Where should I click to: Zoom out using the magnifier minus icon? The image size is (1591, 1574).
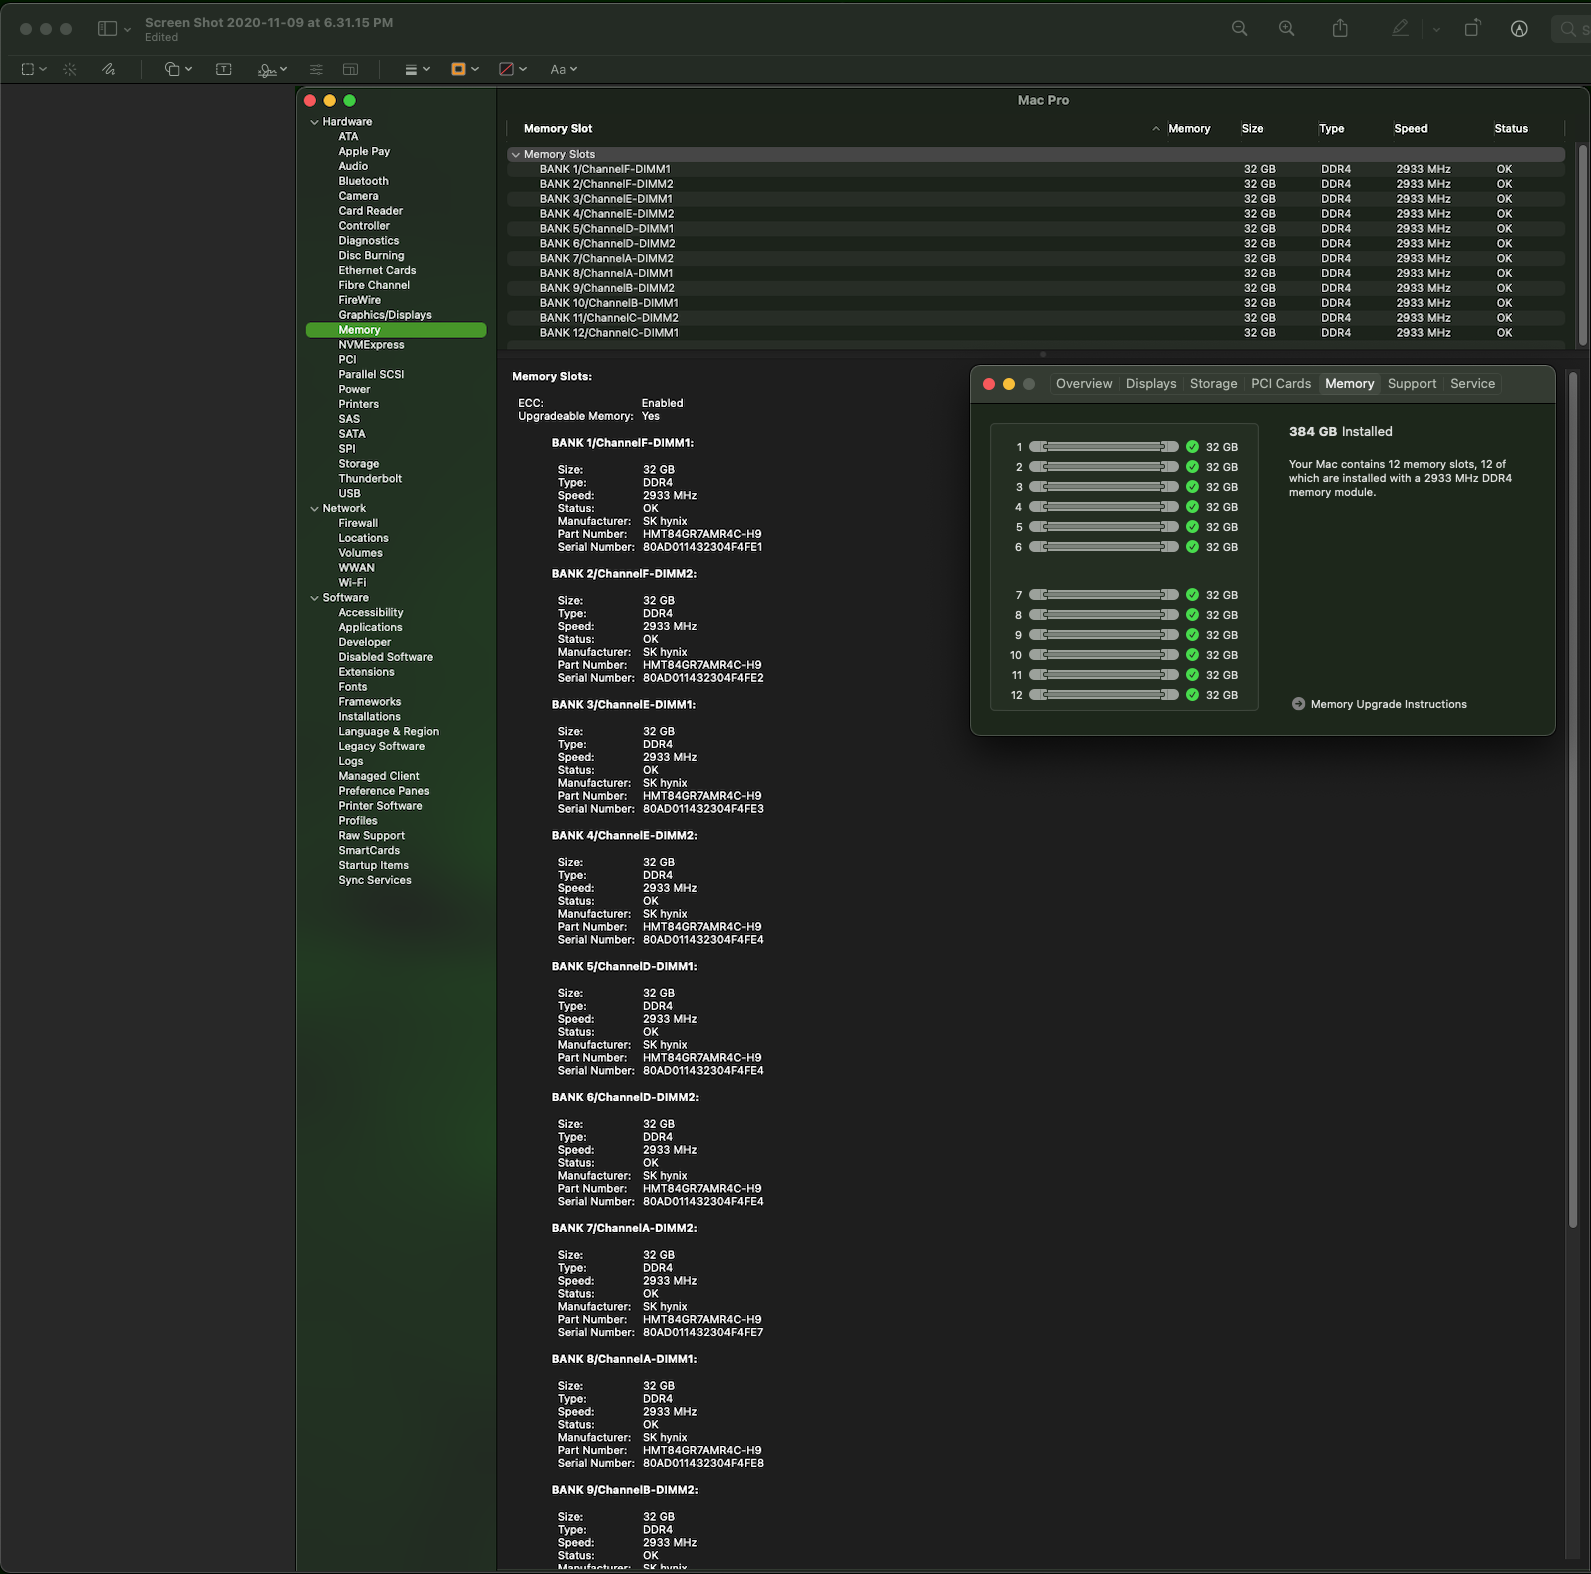(1239, 29)
